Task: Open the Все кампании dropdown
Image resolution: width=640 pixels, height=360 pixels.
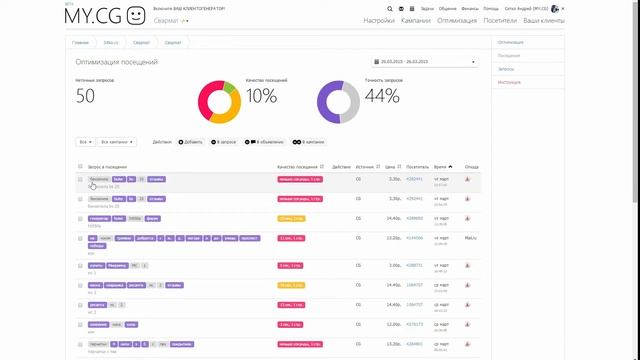Action: pyautogui.click(x=117, y=142)
